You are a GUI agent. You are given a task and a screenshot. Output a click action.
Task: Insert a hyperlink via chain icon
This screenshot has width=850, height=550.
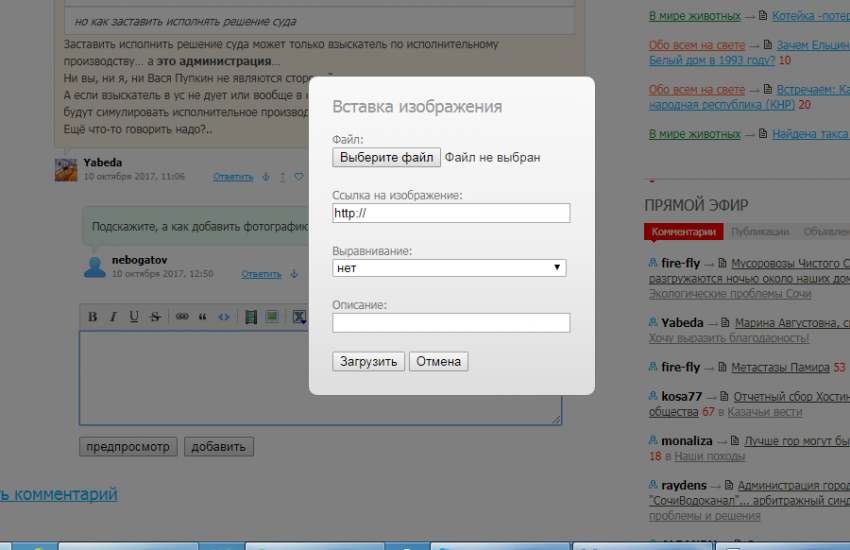click(x=182, y=317)
